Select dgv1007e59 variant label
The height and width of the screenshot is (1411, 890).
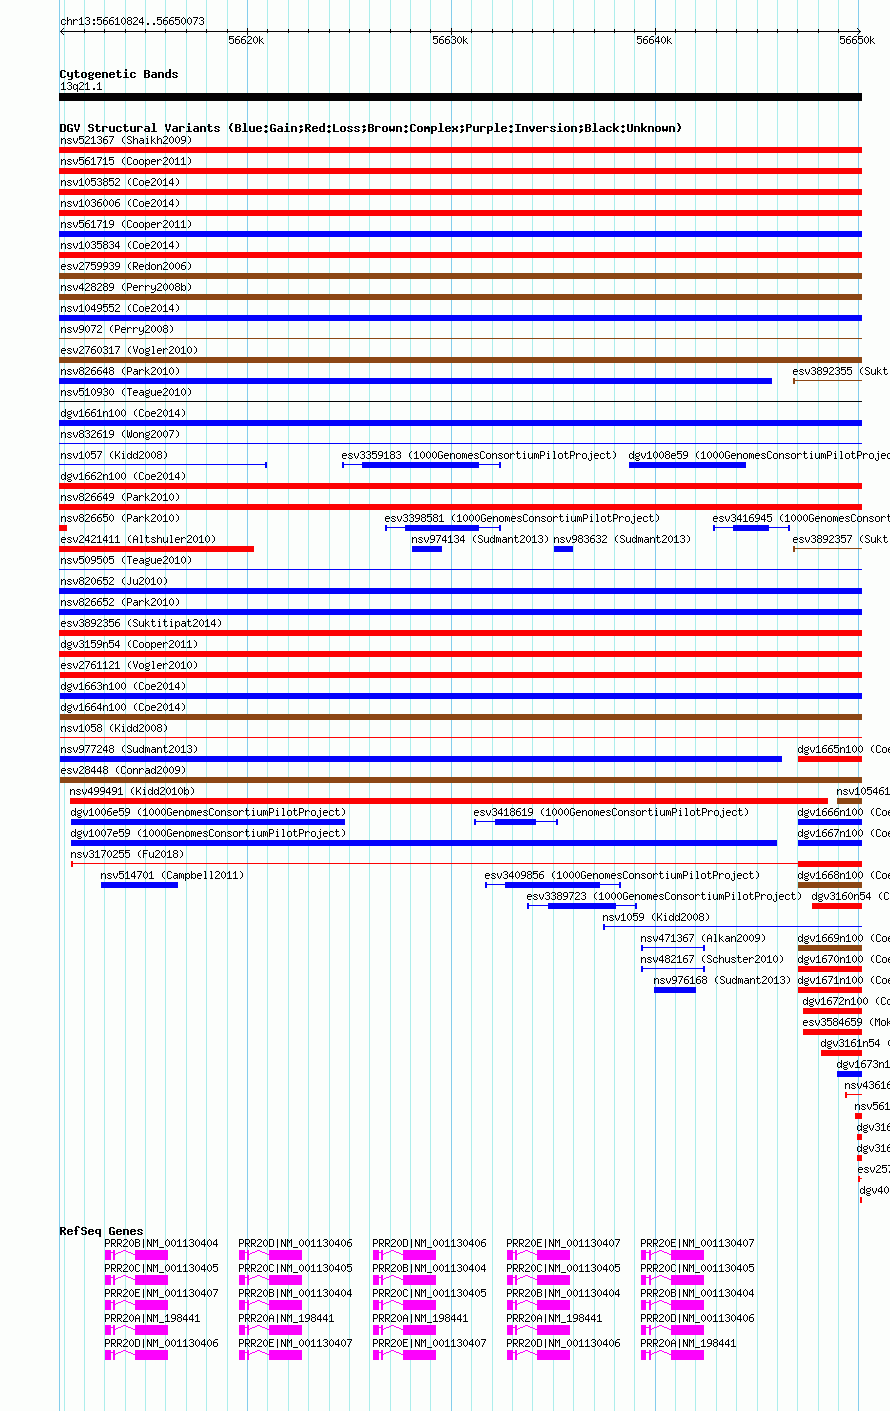click(208, 833)
